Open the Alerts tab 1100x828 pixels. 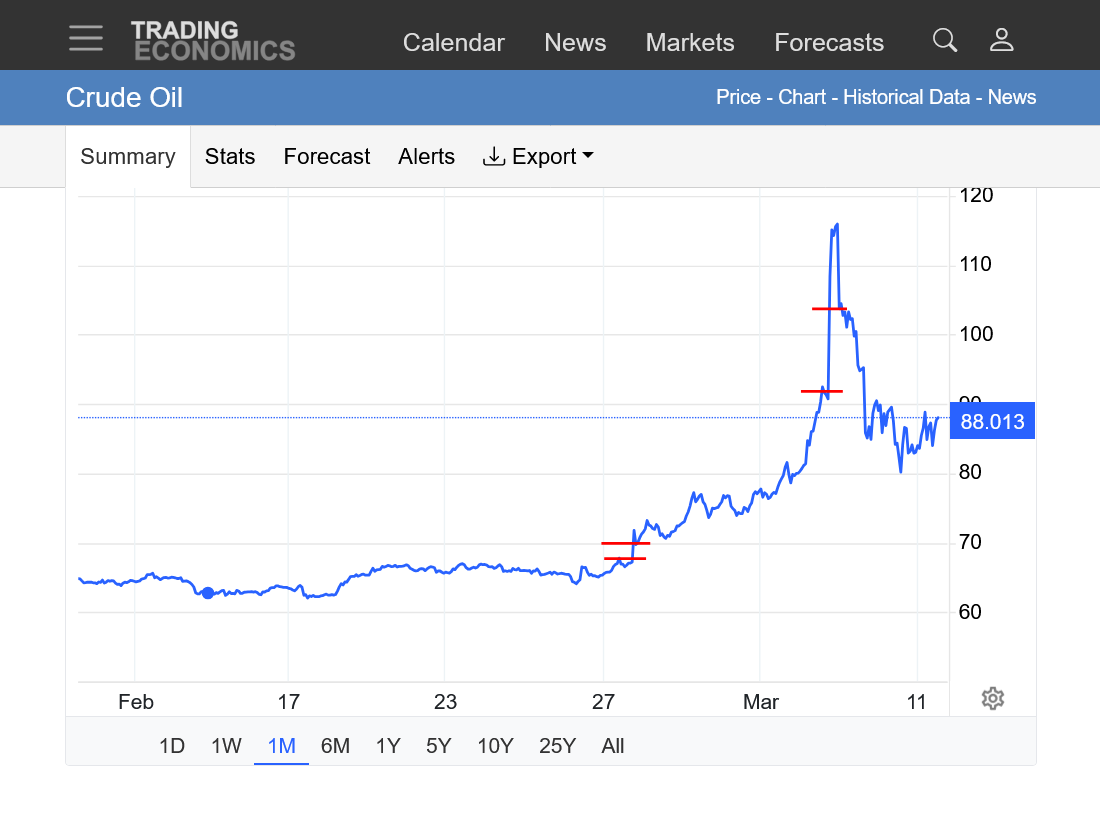coord(426,157)
